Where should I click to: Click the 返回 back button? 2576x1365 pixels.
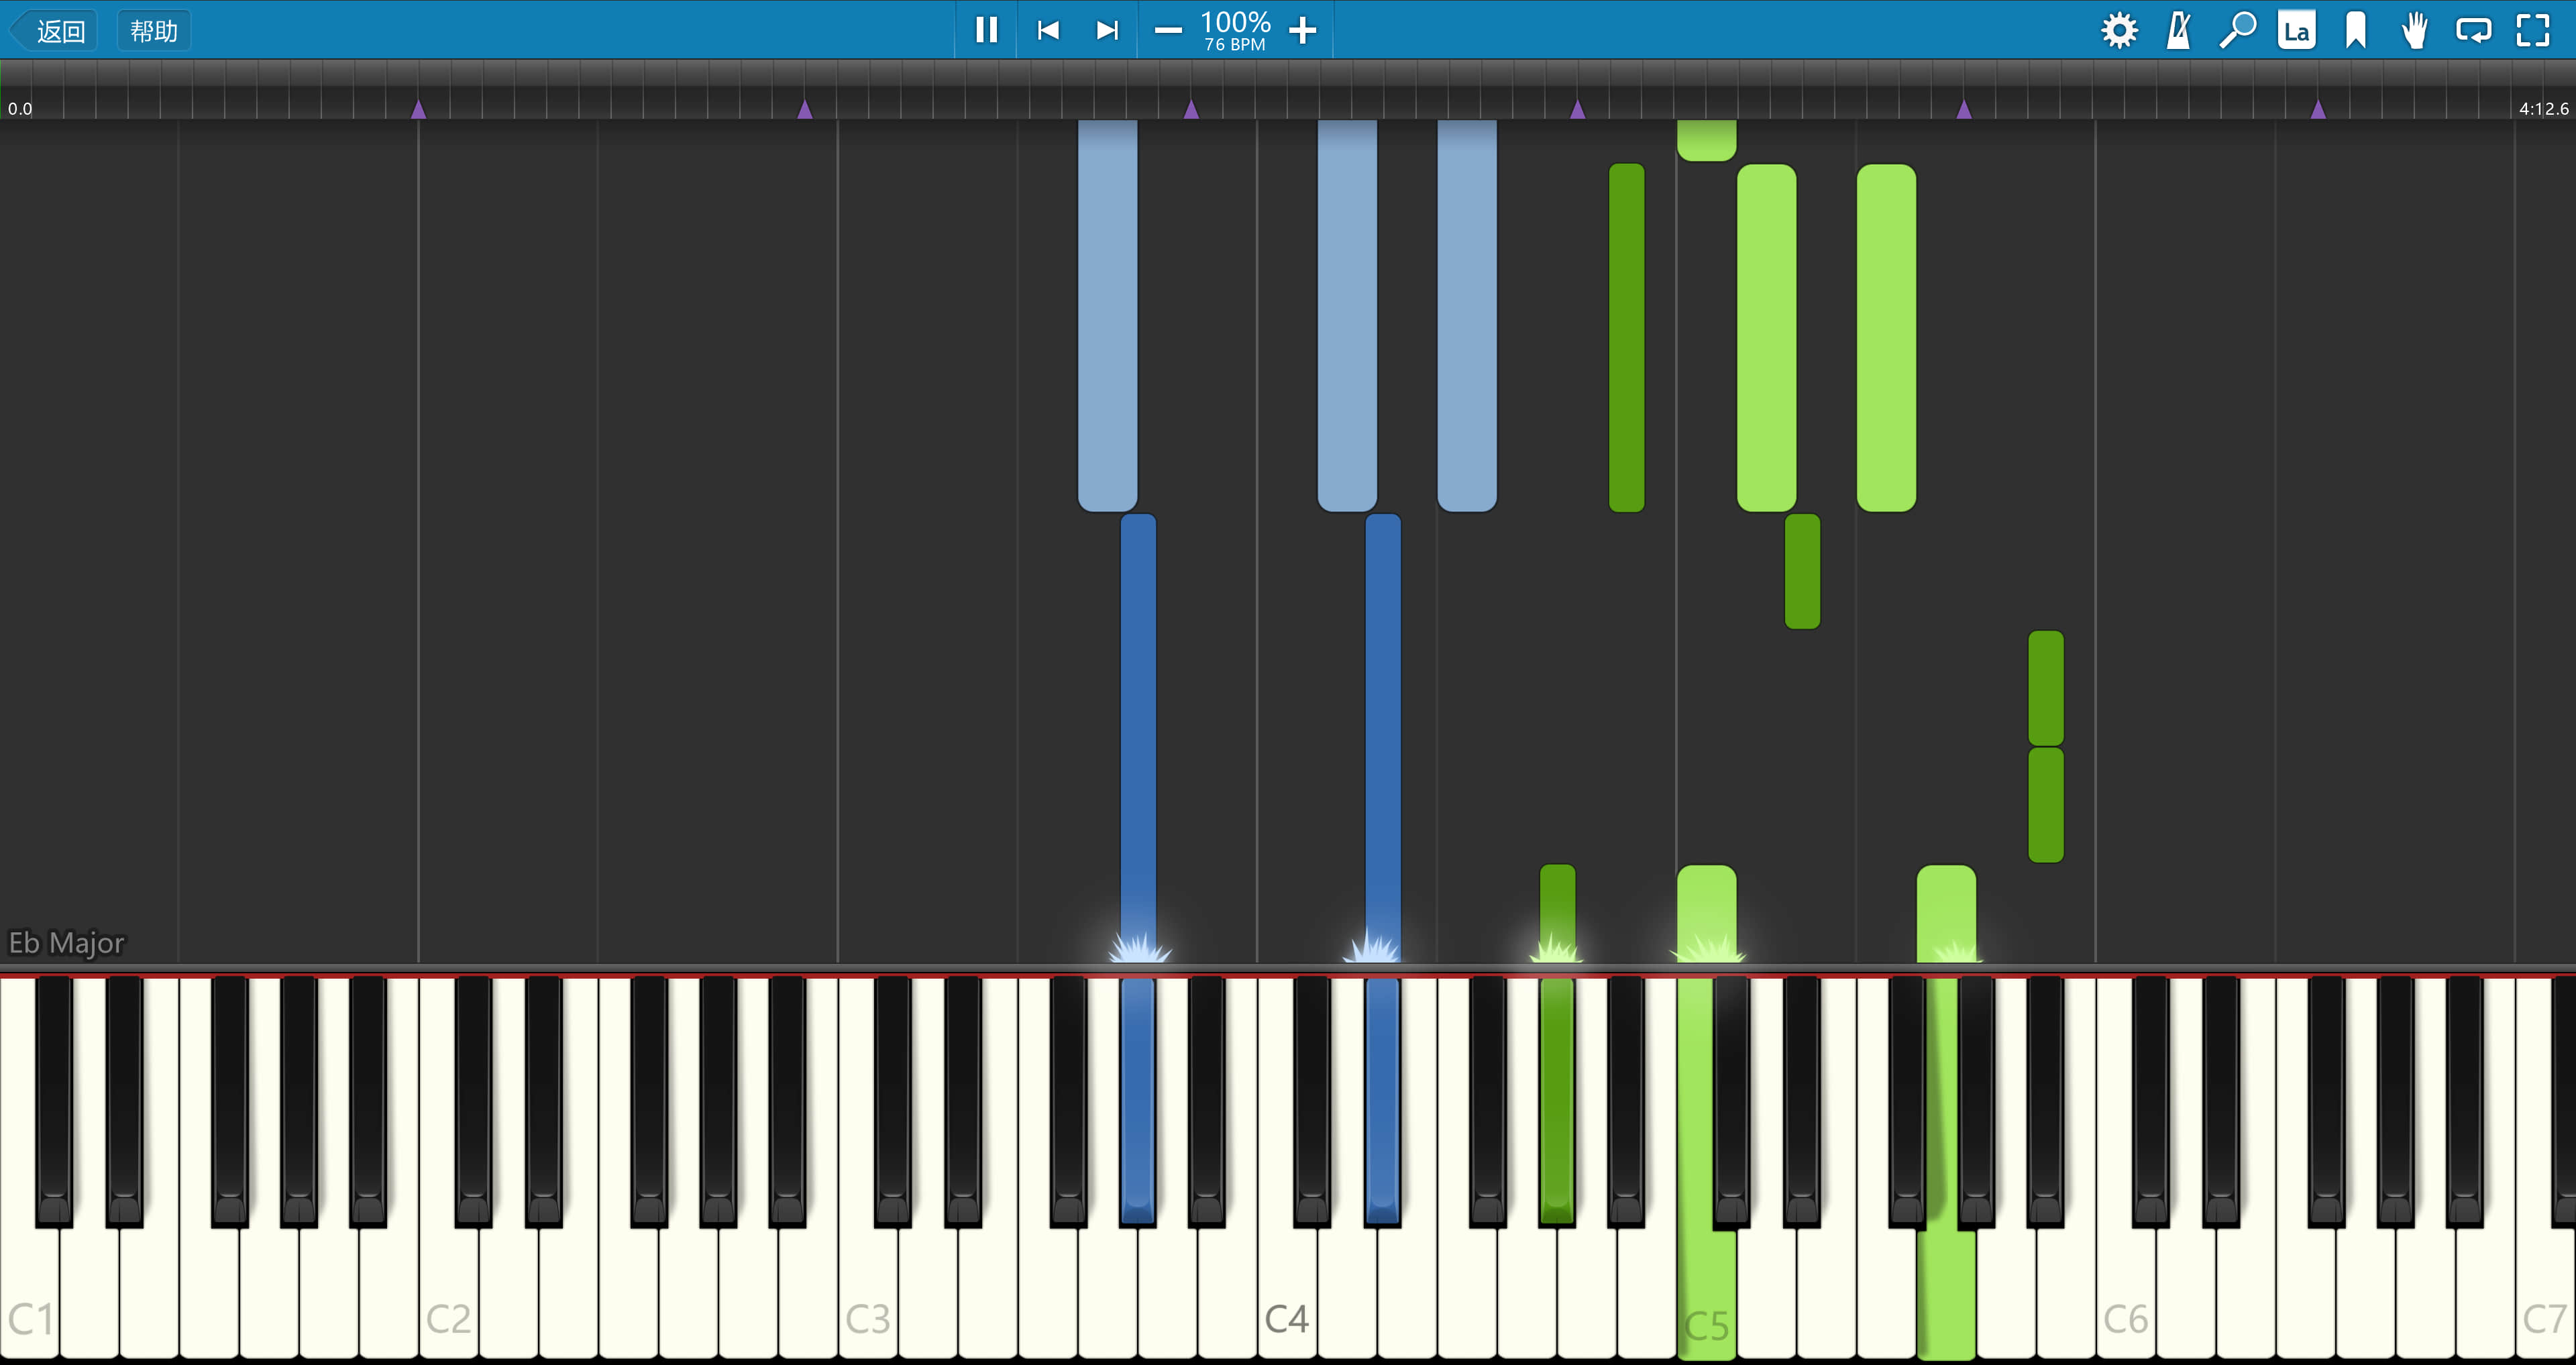(54, 31)
